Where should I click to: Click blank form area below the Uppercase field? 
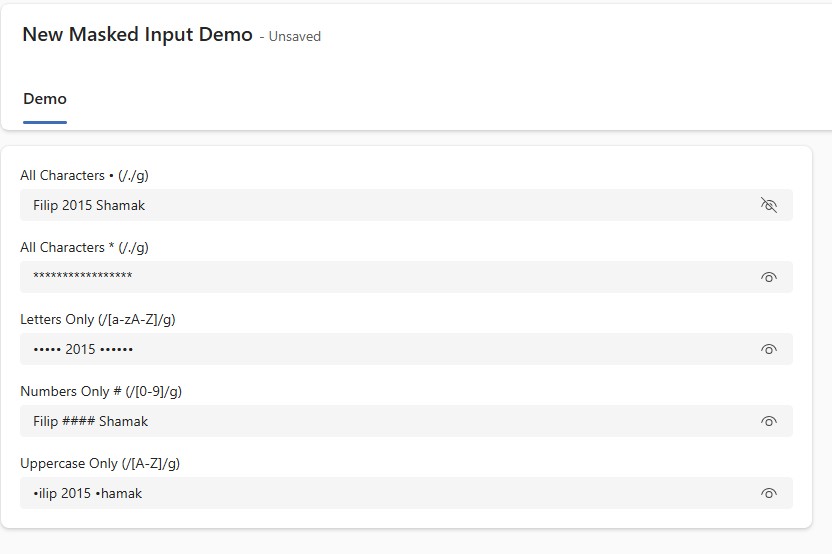point(406,518)
